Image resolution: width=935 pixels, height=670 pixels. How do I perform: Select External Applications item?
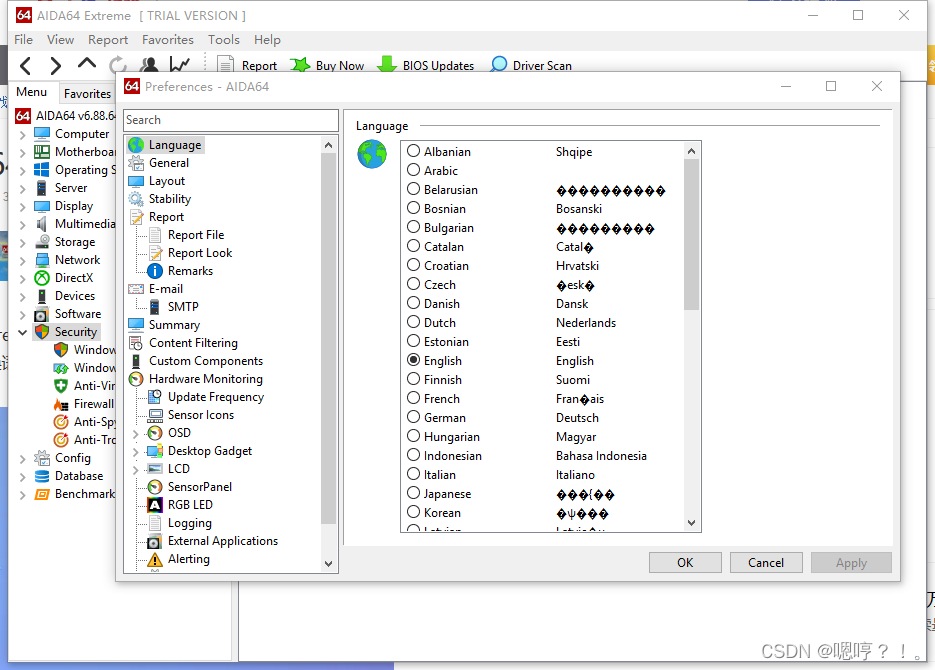(x=222, y=541)
